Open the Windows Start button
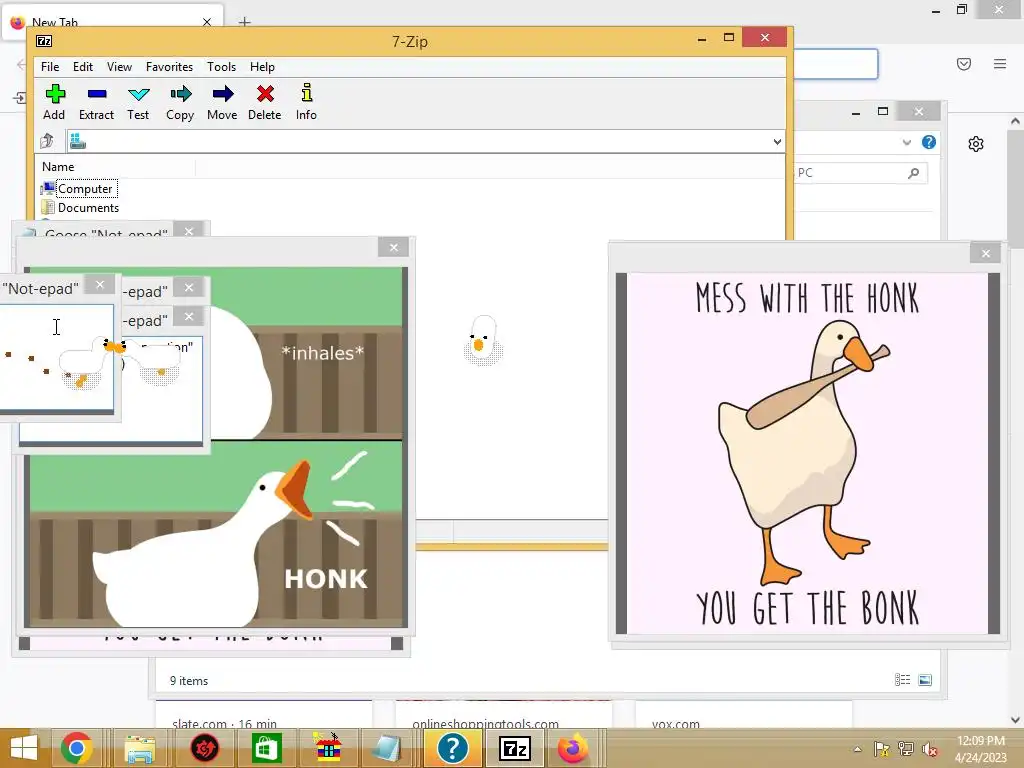The width and height of the screenshot is (1024, 768). click(24, 748)
